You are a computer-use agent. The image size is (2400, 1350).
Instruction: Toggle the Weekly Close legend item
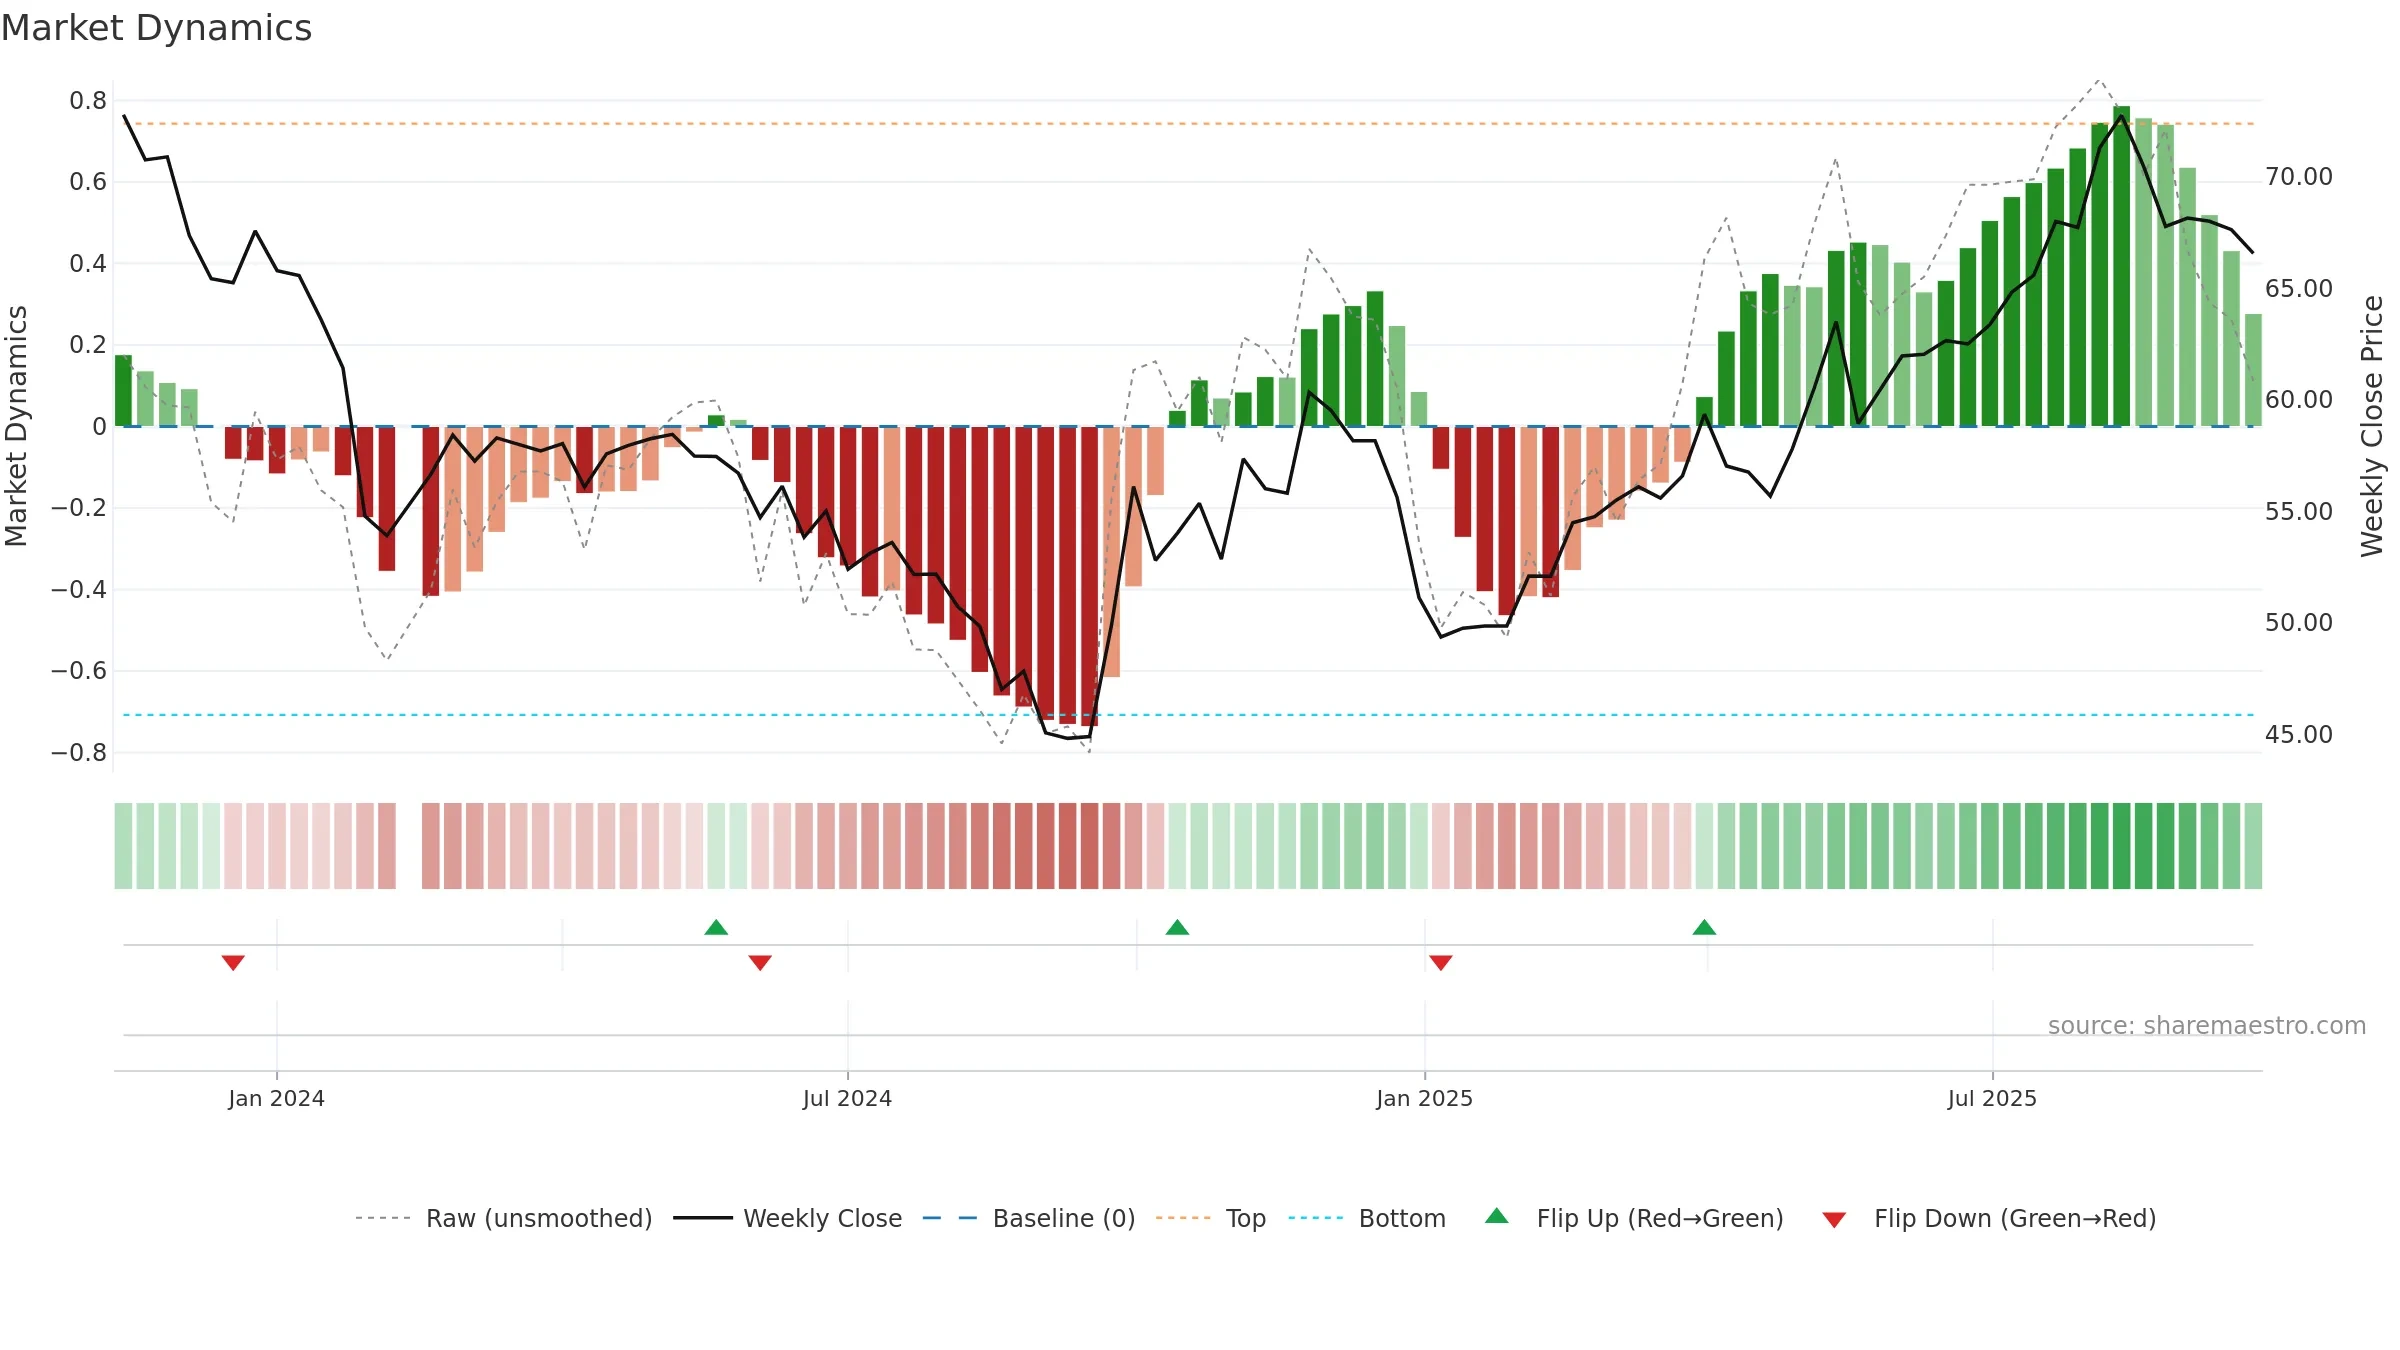[x=788, y=1219]
